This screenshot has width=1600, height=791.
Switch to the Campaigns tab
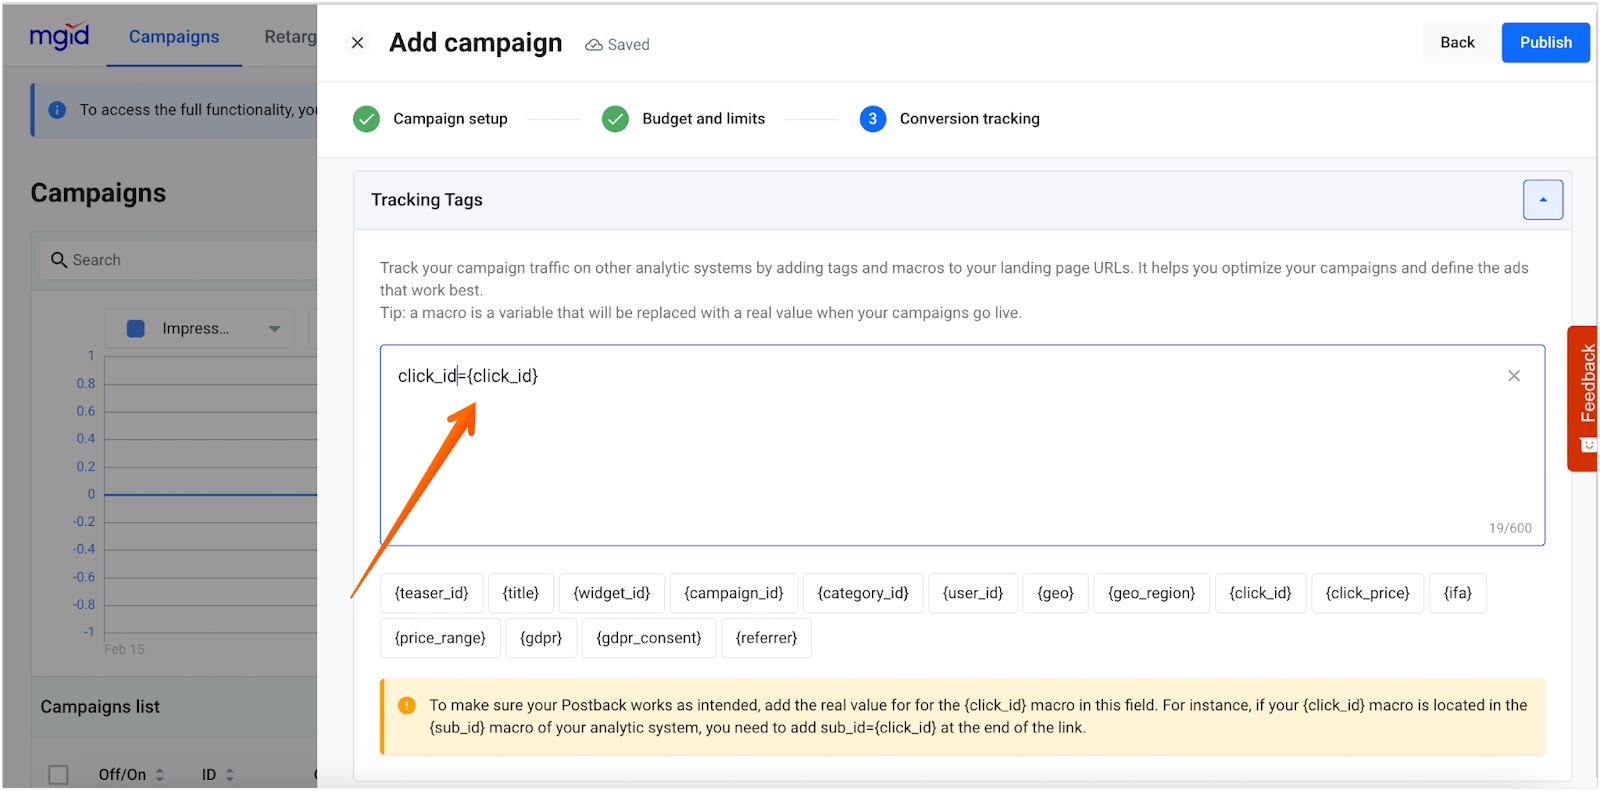(x=174, y=37)
